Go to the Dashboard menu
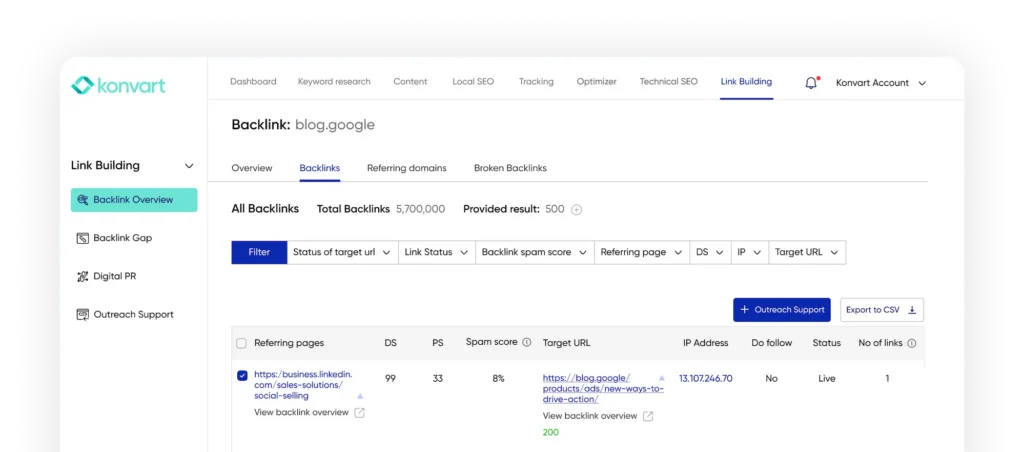Screen dimensions: 1024x452 (x=253, y=82)
